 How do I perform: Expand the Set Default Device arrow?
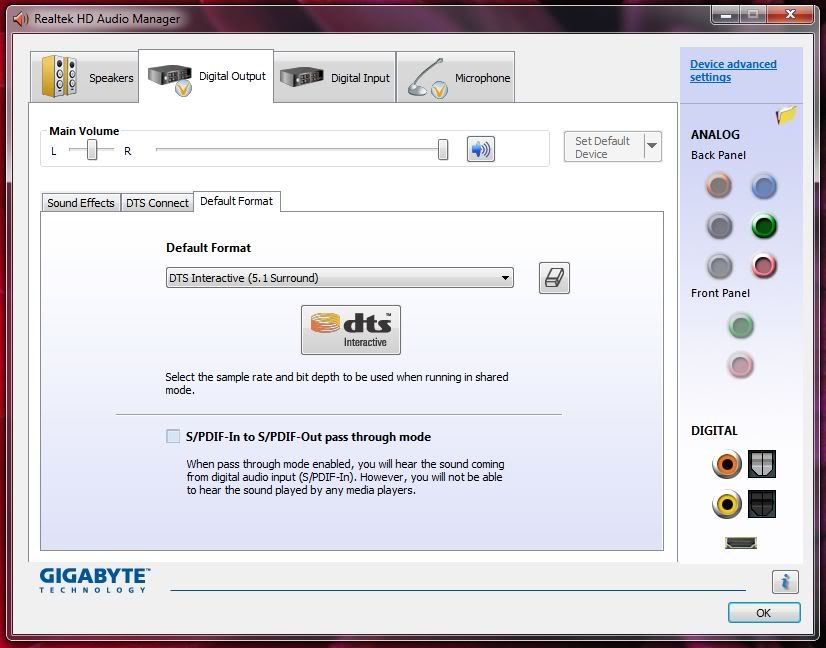click(652, 147)
